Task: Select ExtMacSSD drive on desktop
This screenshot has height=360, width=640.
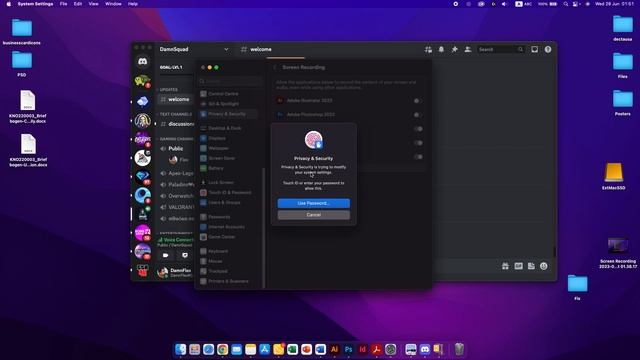Action: point(613,176)
